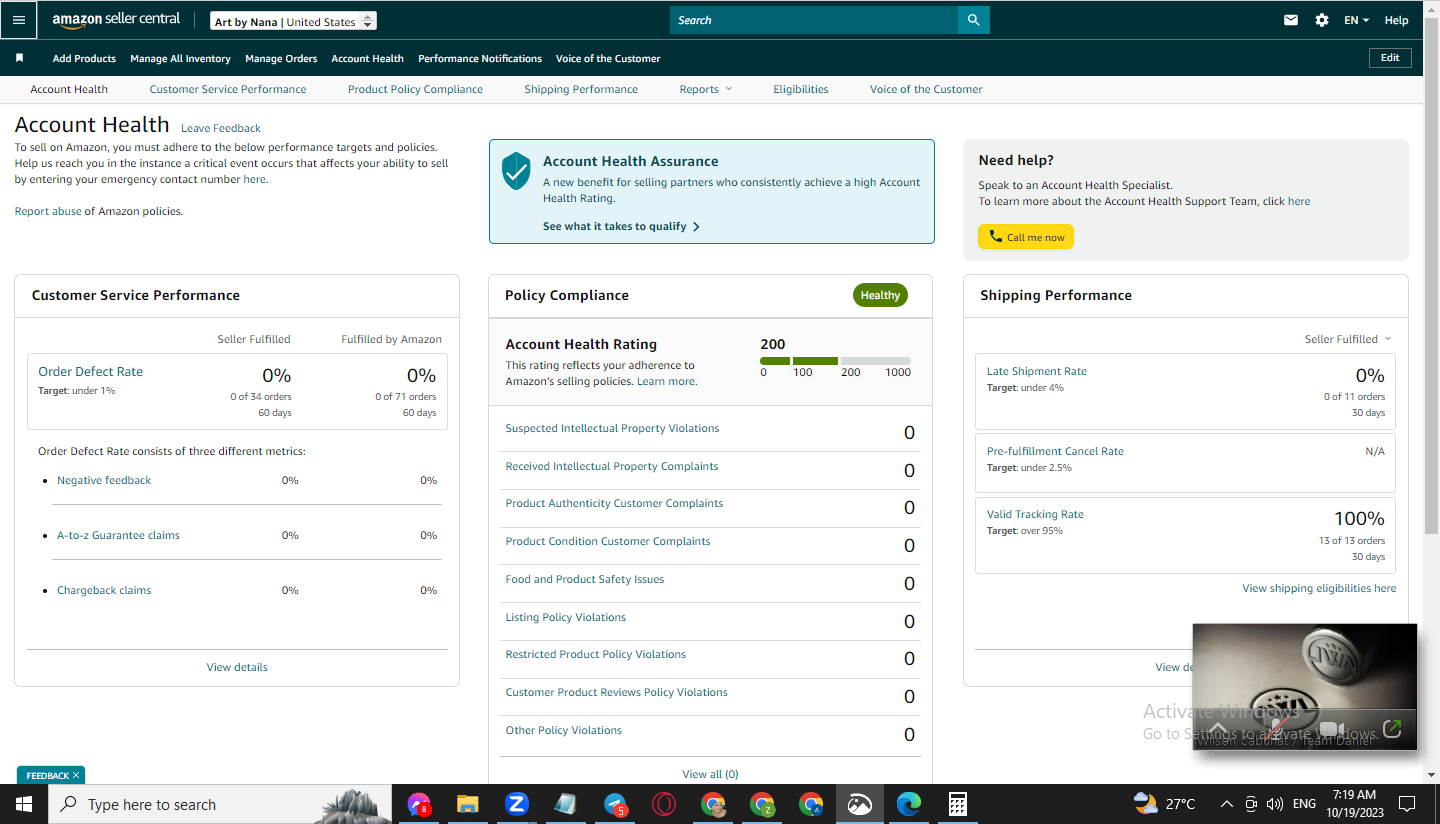This screenshot has height=824, width=1440.
Task: Open the Zoom app from taskbar
Action: [516, 804]
